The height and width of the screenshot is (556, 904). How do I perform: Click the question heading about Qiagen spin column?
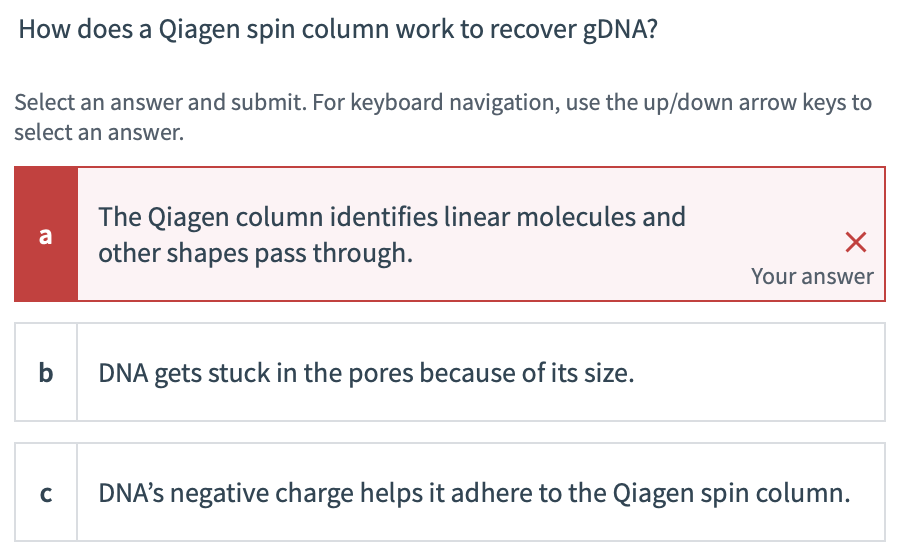click(x=338, y=29)
